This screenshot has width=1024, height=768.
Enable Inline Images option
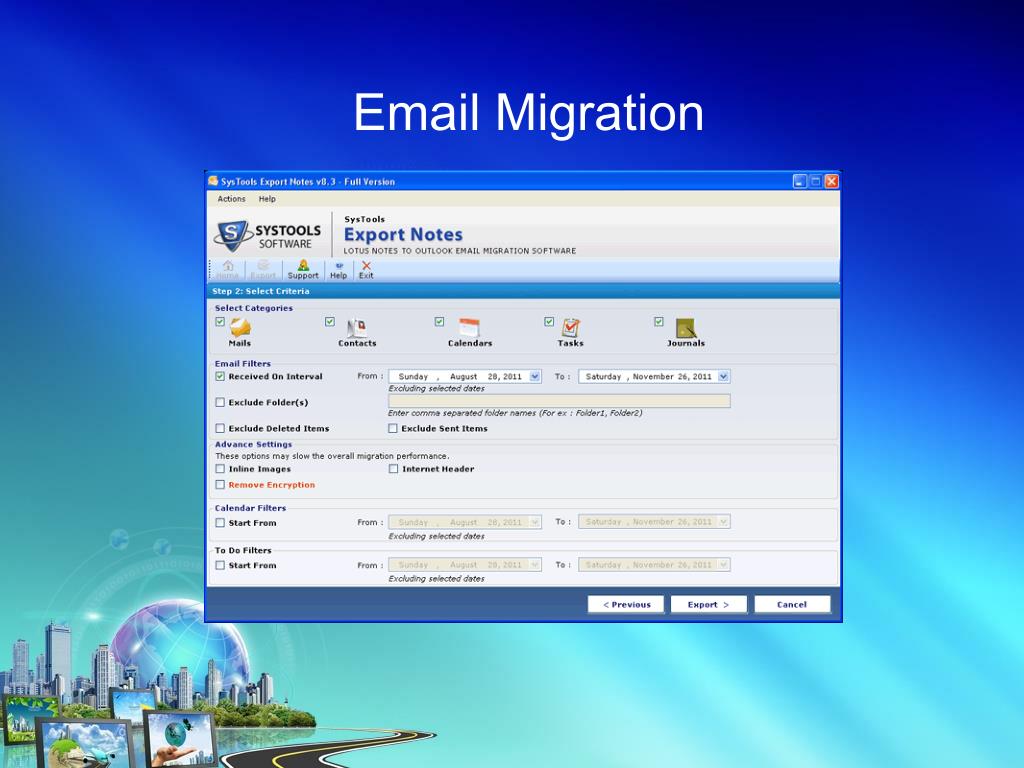[x=220, y=469]
